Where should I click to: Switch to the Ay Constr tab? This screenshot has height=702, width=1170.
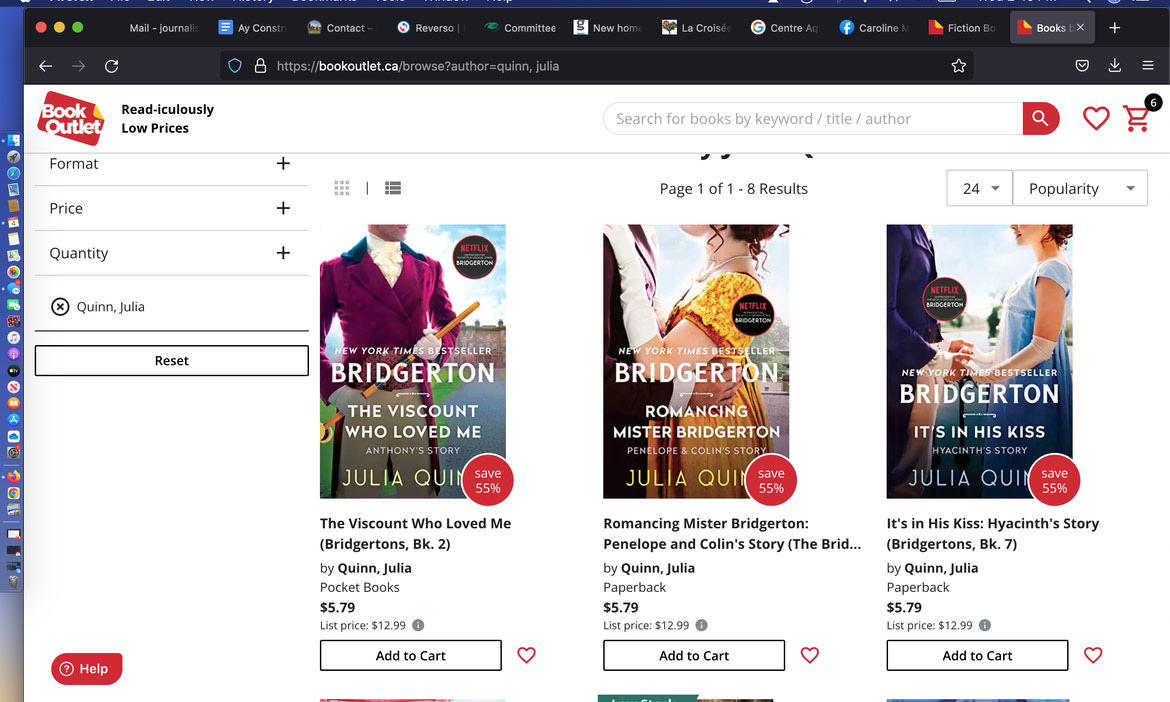(x=252, y=28)
